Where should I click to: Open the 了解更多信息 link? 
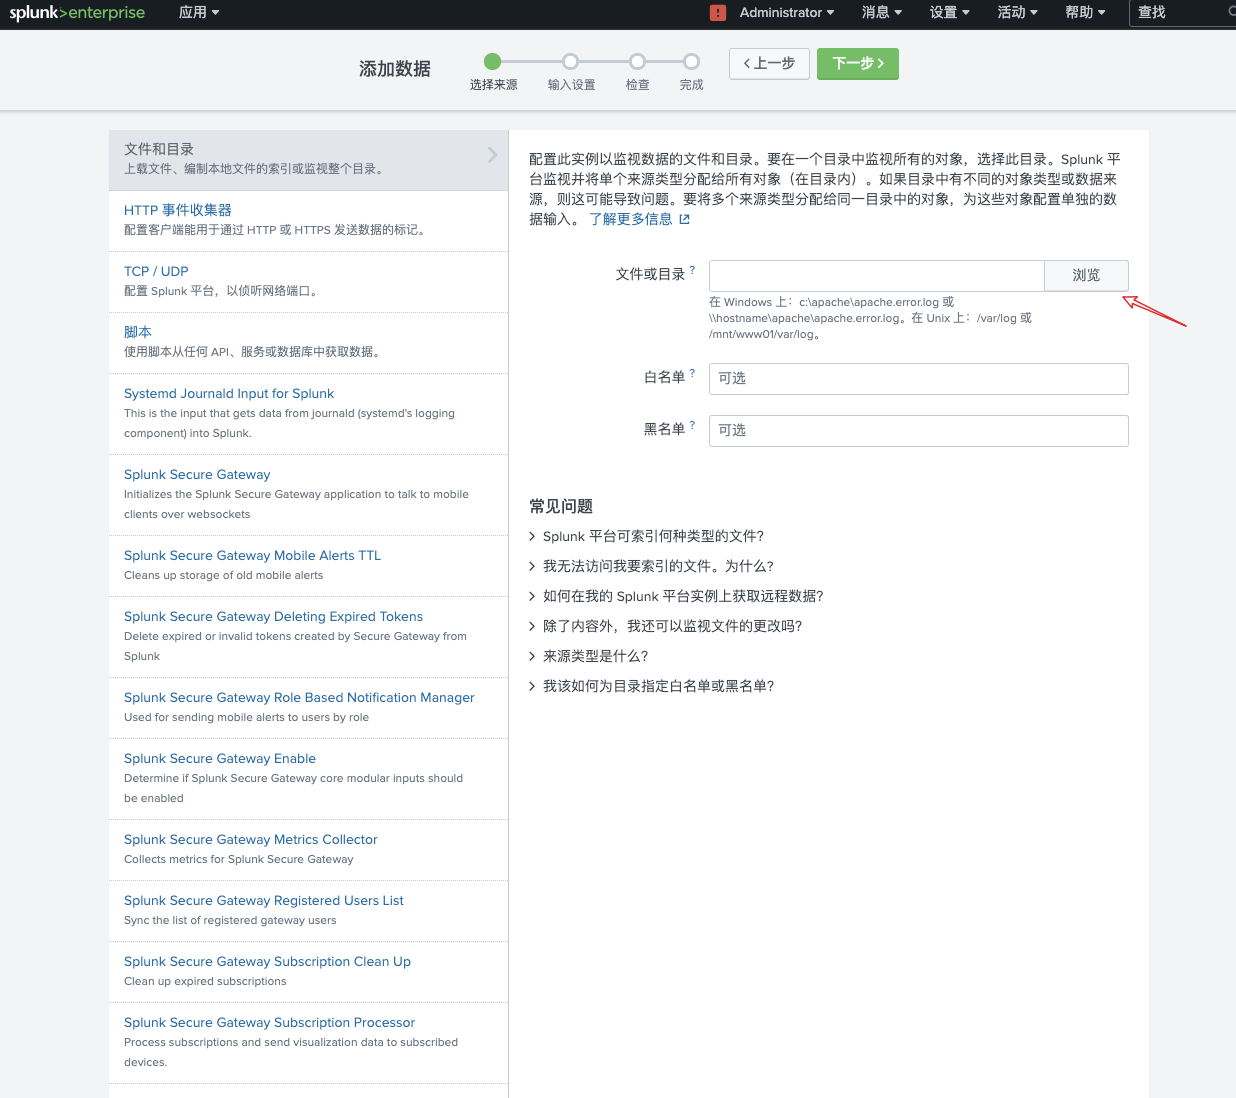click(x=631, y=219)
